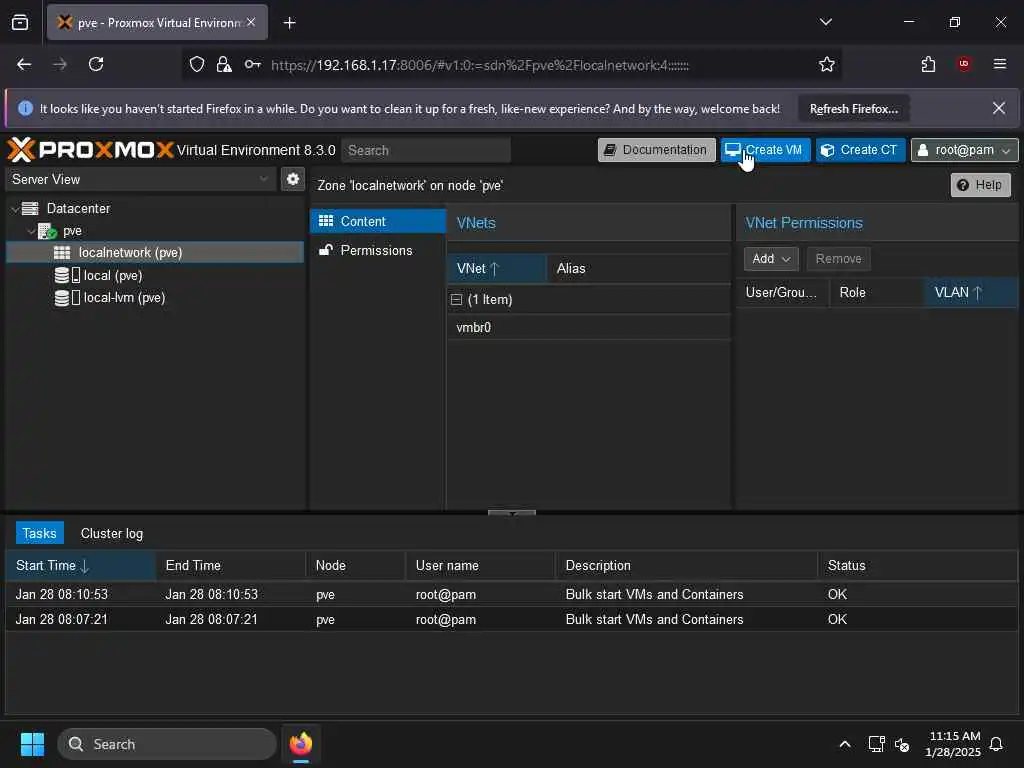Open Firefox View from tab bar
This screenshot has width=1024, height=768.
20,22
